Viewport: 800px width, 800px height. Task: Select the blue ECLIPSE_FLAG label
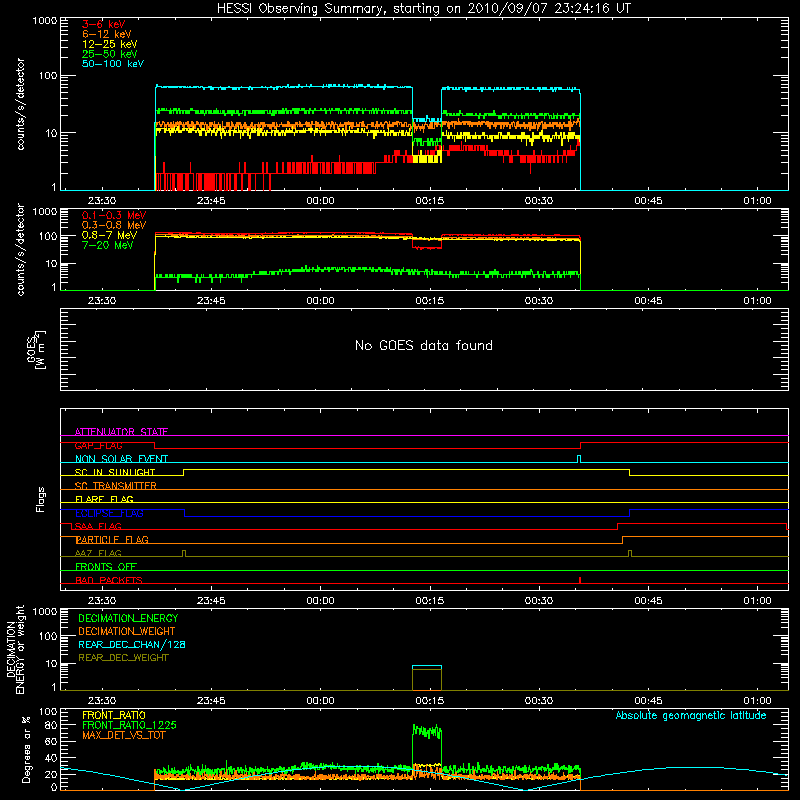pyautogui.click(x=109, y=513)
